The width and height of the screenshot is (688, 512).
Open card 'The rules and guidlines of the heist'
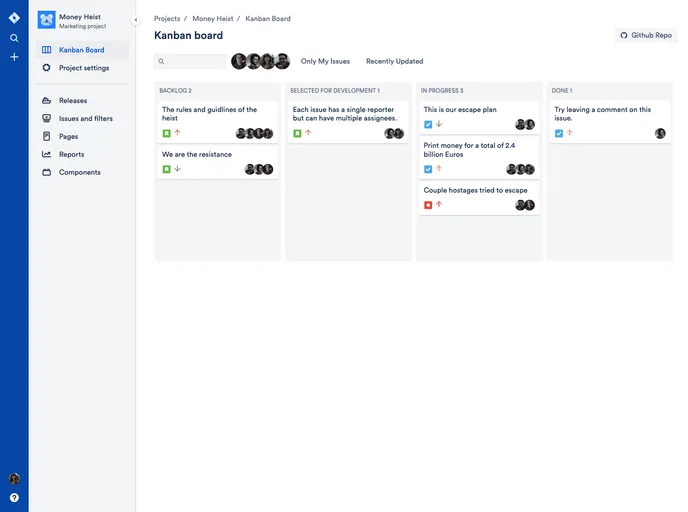[x=218, y=122]
